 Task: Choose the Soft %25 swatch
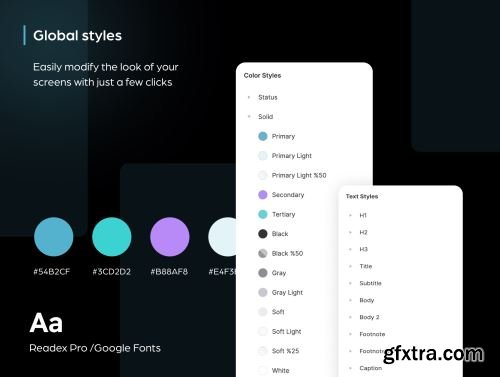pos(263,351)
